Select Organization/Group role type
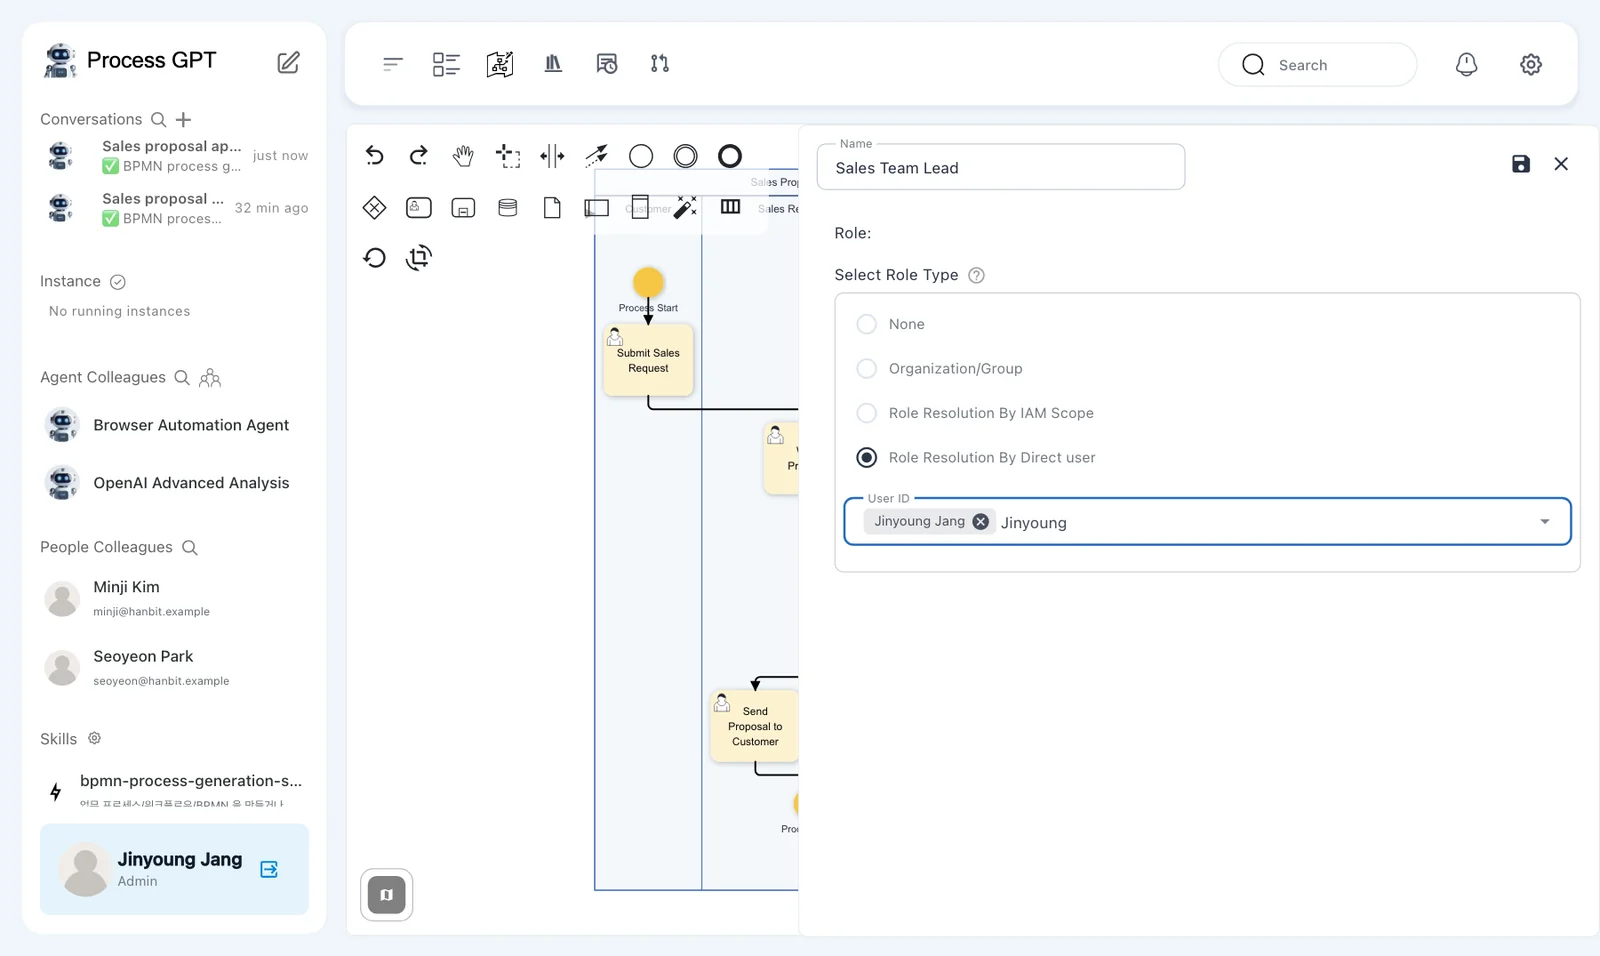This screenshot has width=1600, height=956. coord(867,369)
